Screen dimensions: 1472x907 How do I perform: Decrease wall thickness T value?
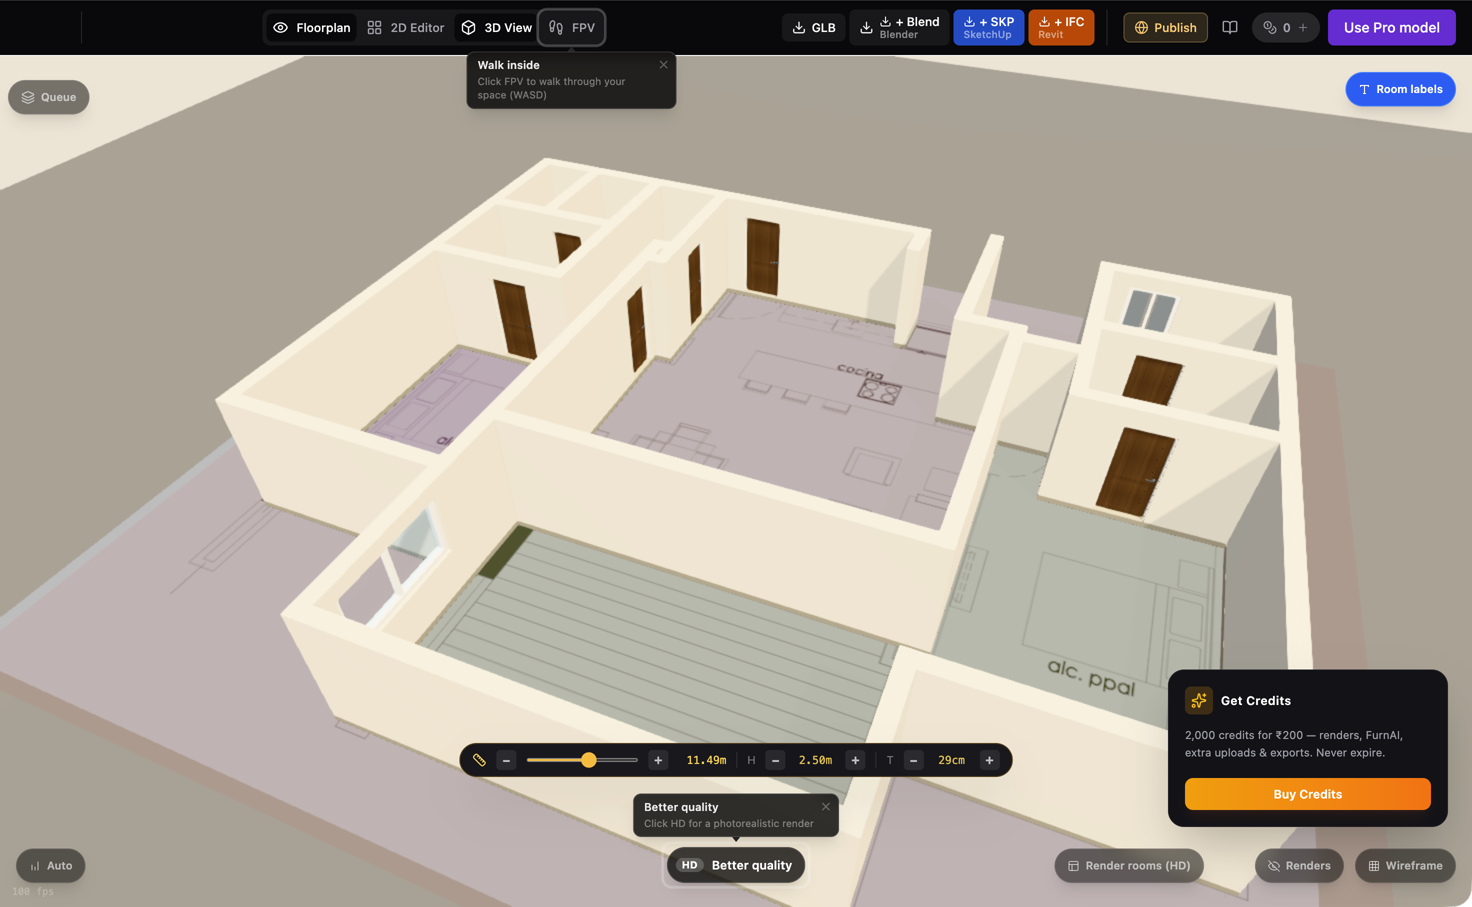pos(913,760)
